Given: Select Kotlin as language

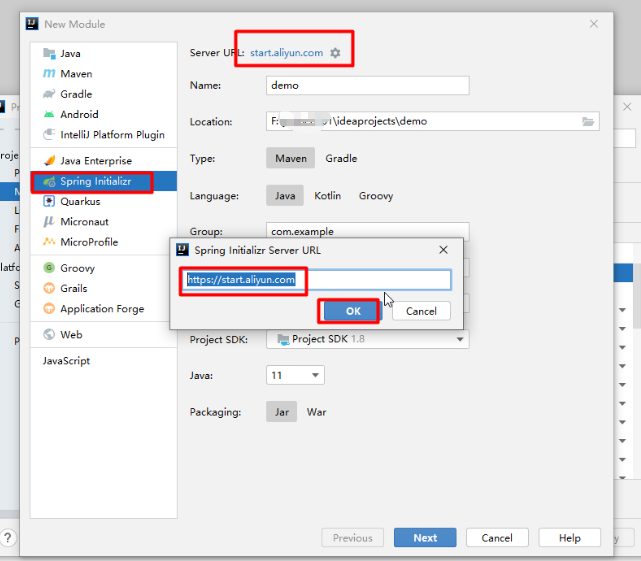Looking at the screenshot, I should coord(327,195).
